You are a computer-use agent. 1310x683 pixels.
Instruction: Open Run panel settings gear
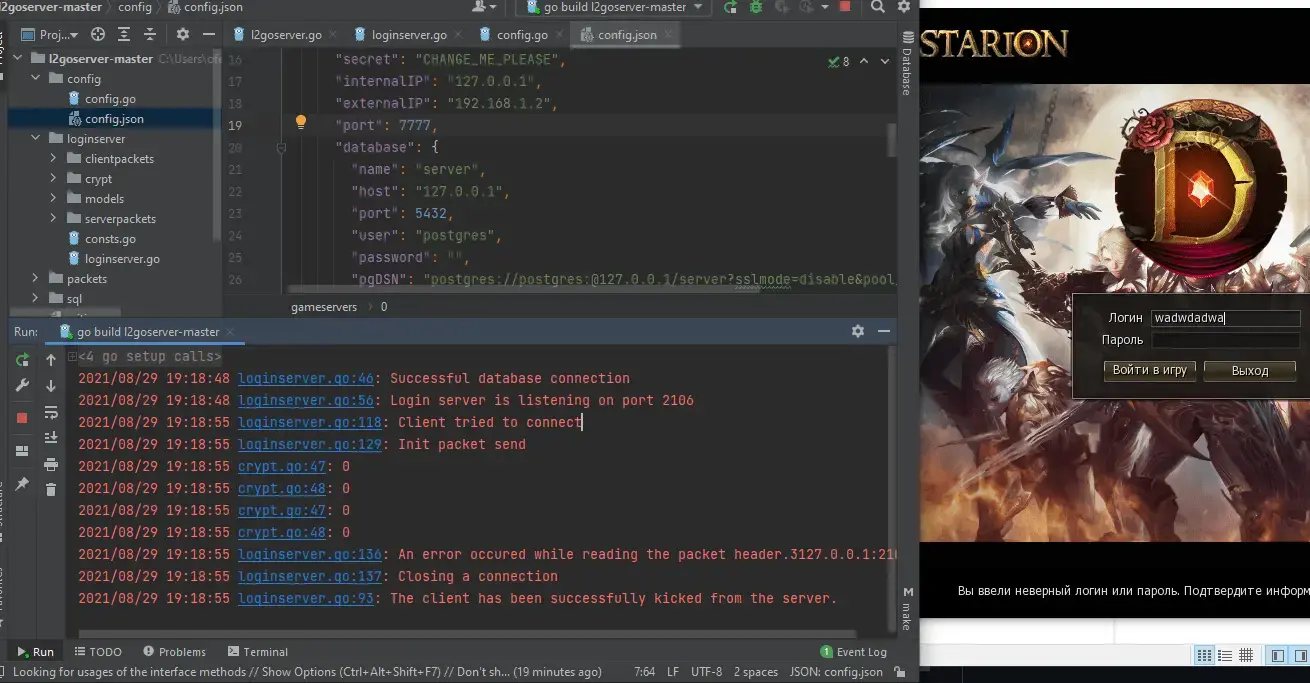click(x=857, y=331)
